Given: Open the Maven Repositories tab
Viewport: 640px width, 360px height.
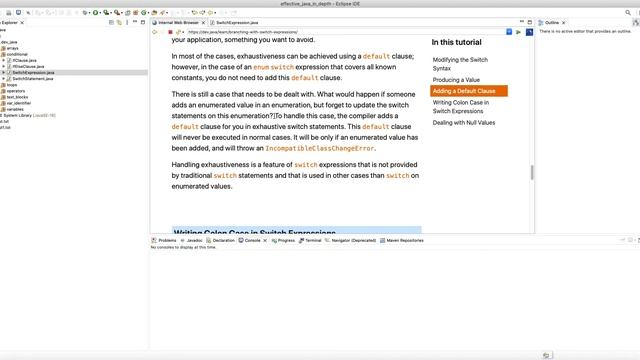Looking at the screenshot, I should pyautogui.click(x=402, y=240).
